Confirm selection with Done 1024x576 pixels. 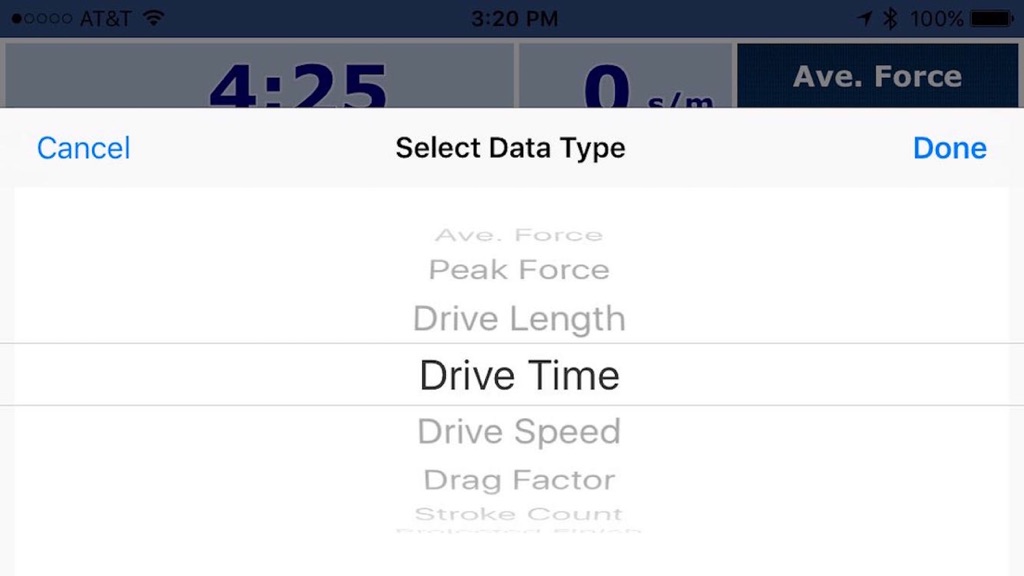[950, 148]
